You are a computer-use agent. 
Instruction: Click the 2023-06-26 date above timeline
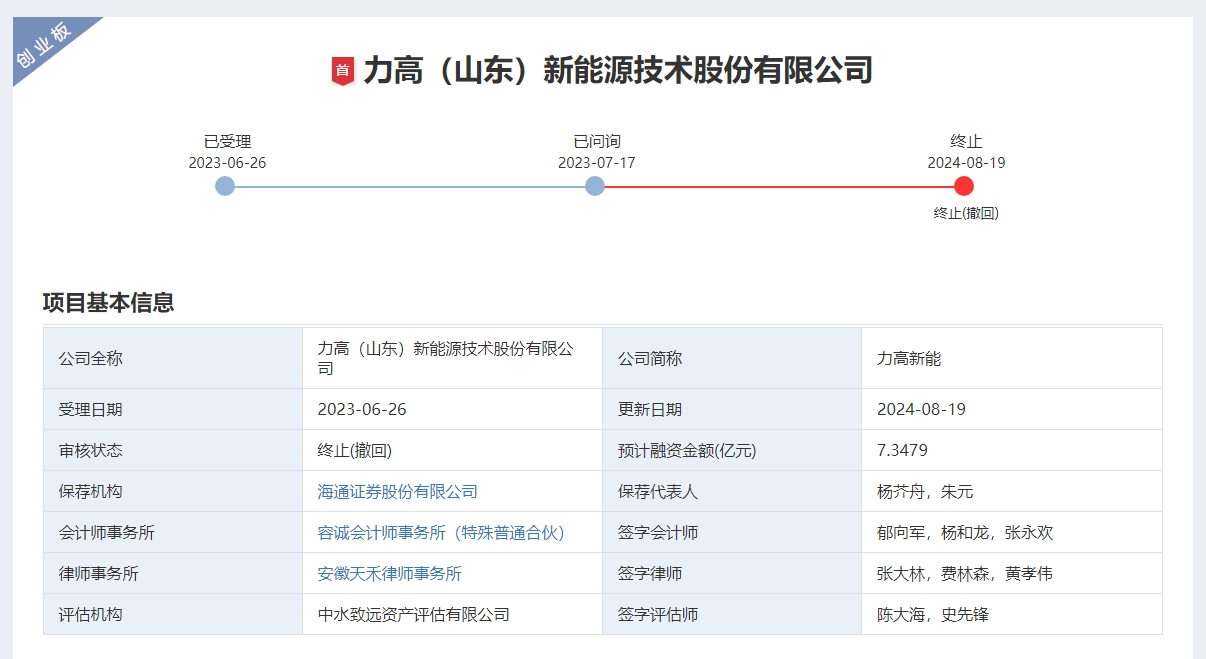click(227, 163)
